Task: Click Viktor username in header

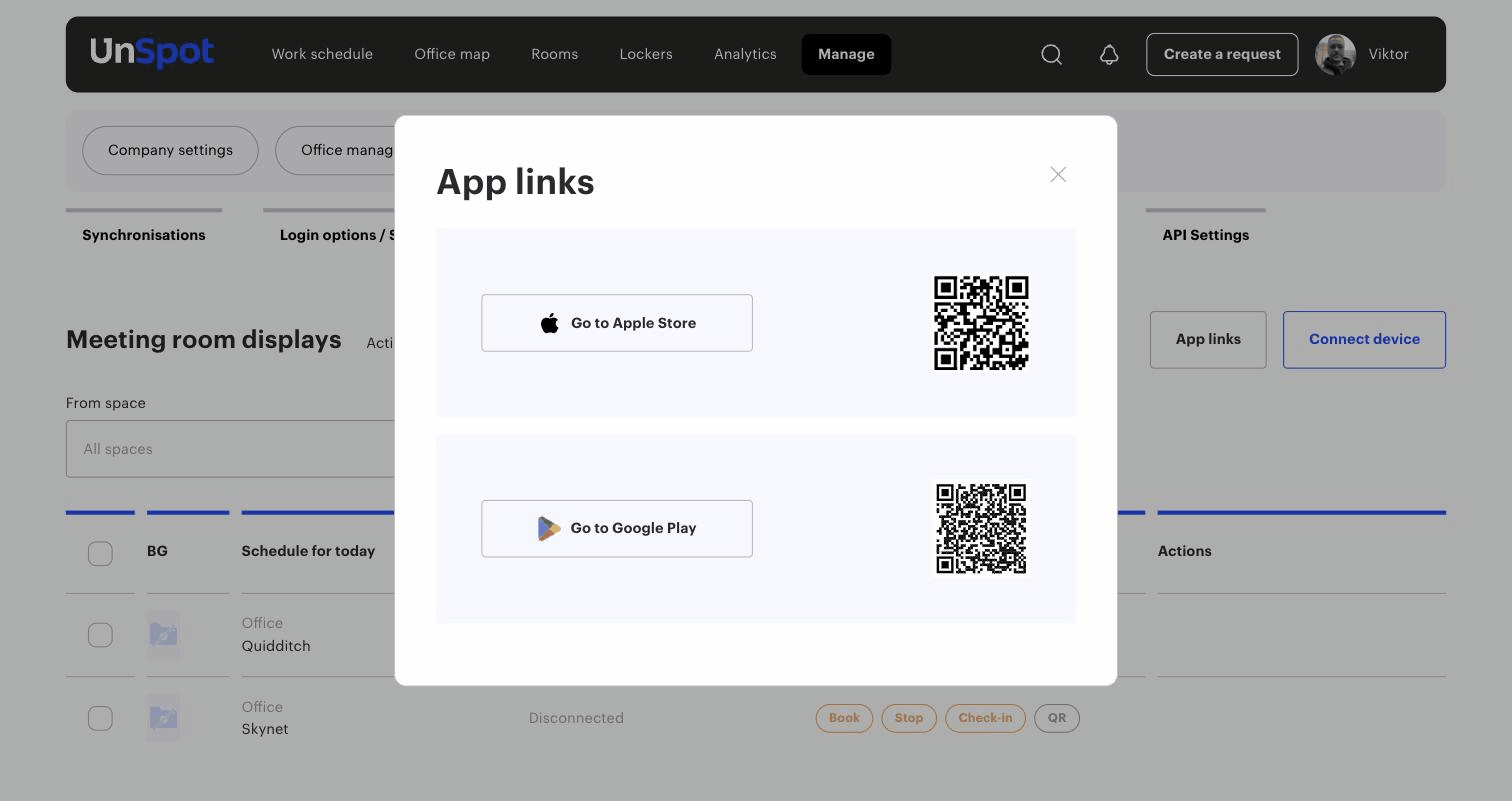Action: click(x=1388, y=55)
